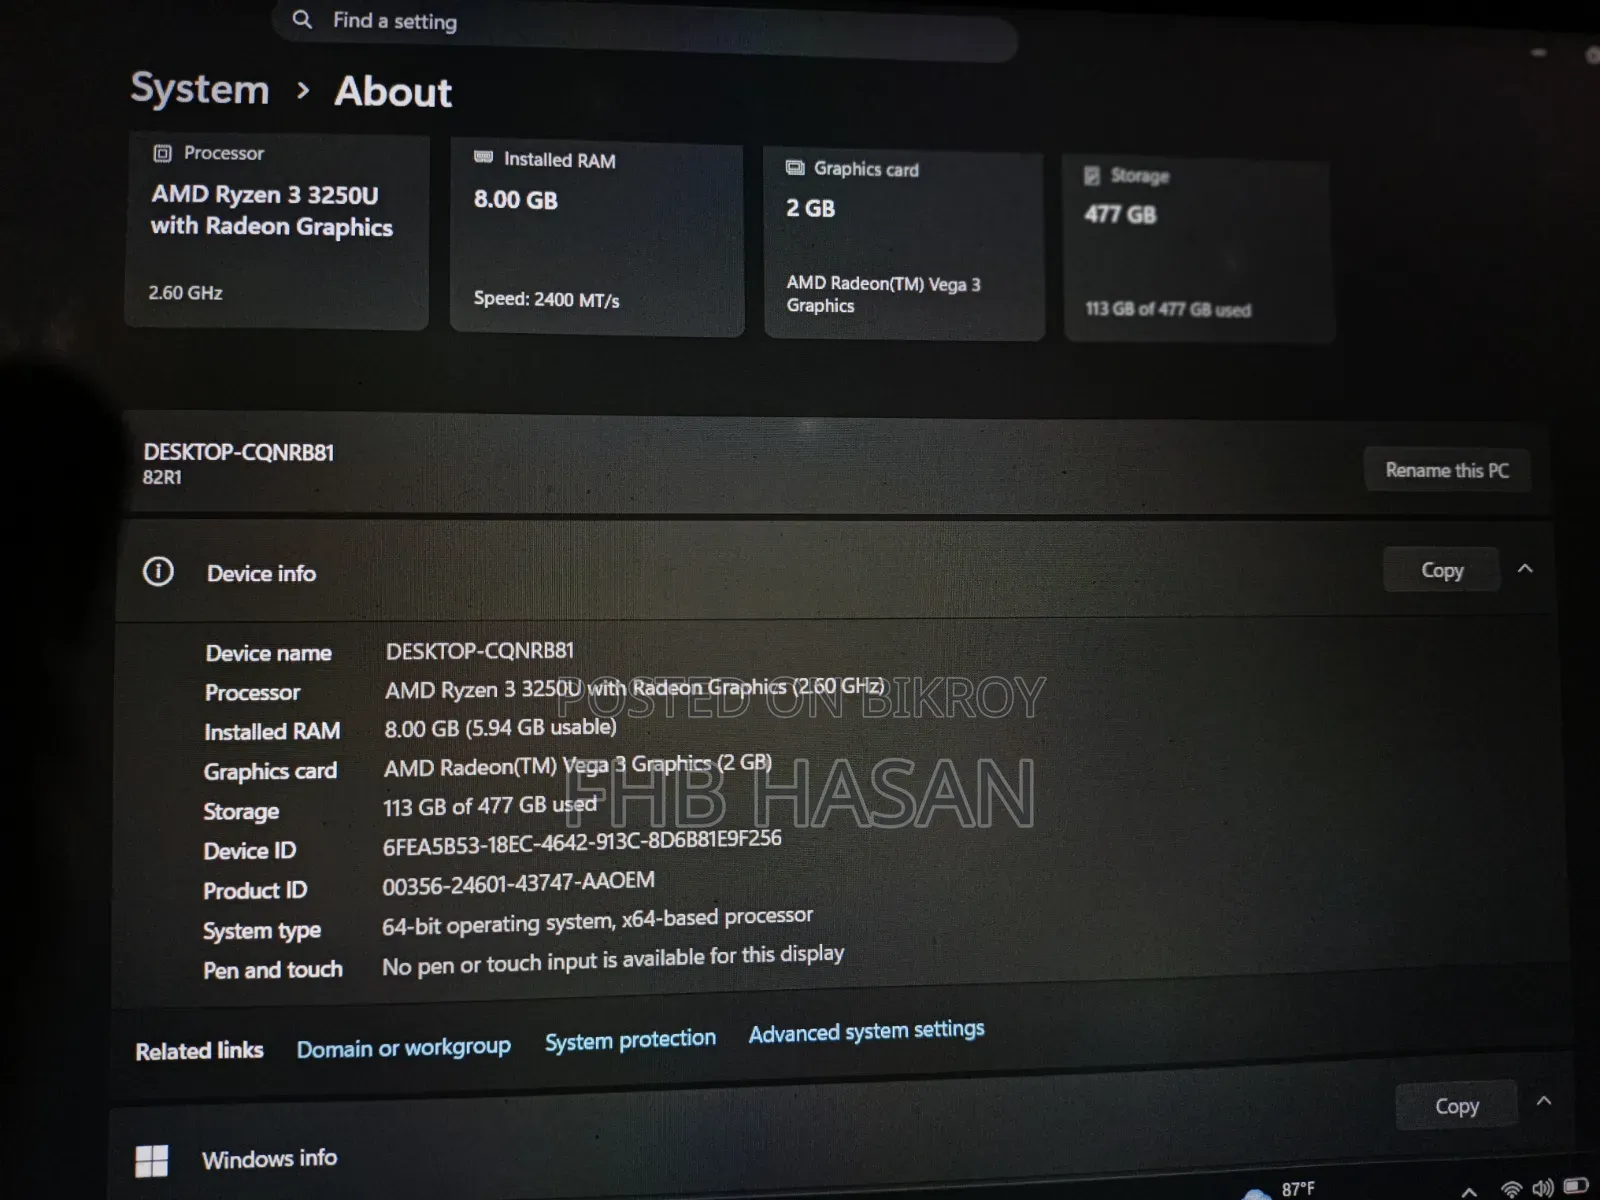Click the Processor card chip icon
Screen dimensions: 1600x1200
(x=162, y=153)
